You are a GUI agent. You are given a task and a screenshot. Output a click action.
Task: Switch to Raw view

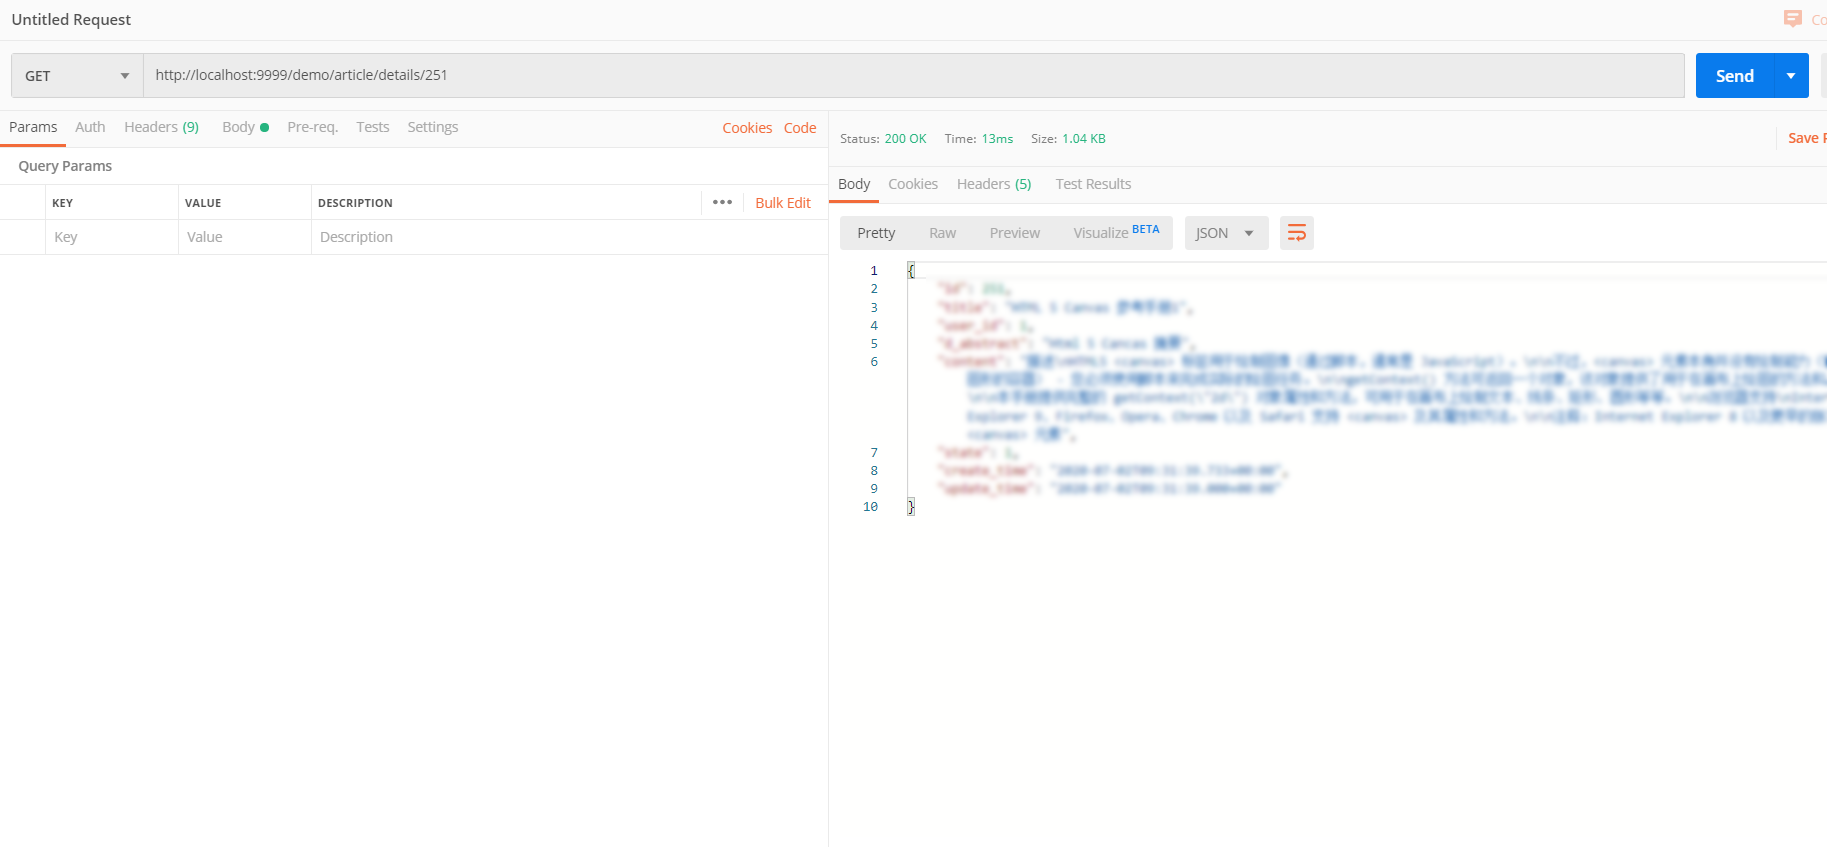pyautogui.click(x=942, y=233)
